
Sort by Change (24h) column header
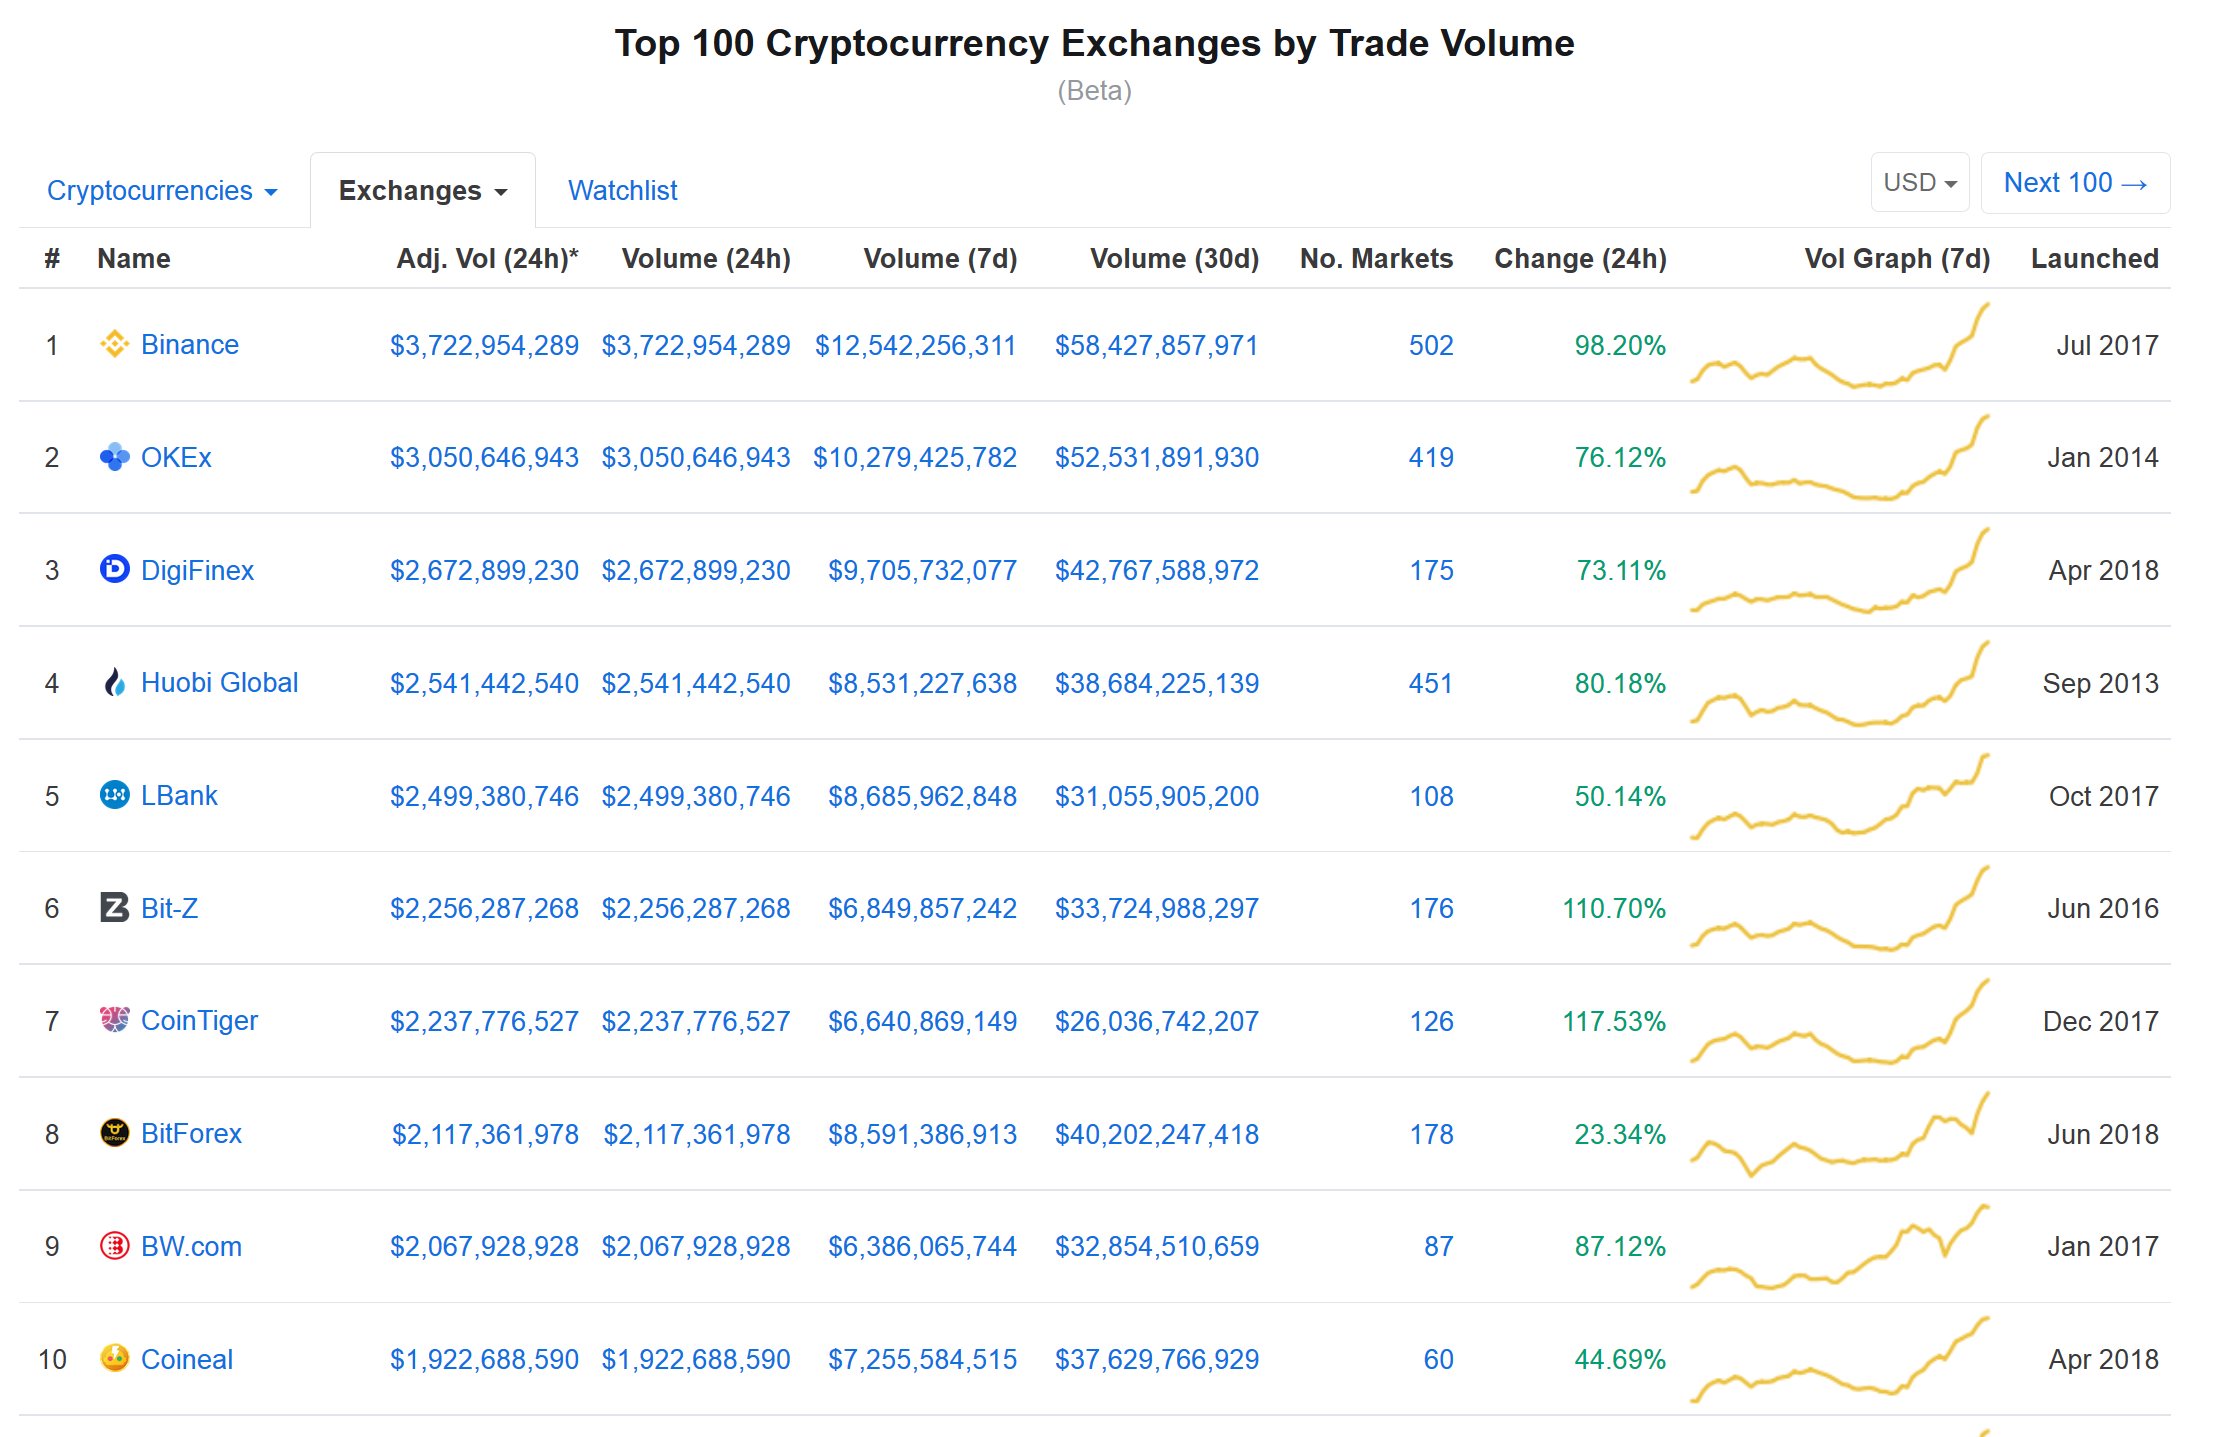1580,258
